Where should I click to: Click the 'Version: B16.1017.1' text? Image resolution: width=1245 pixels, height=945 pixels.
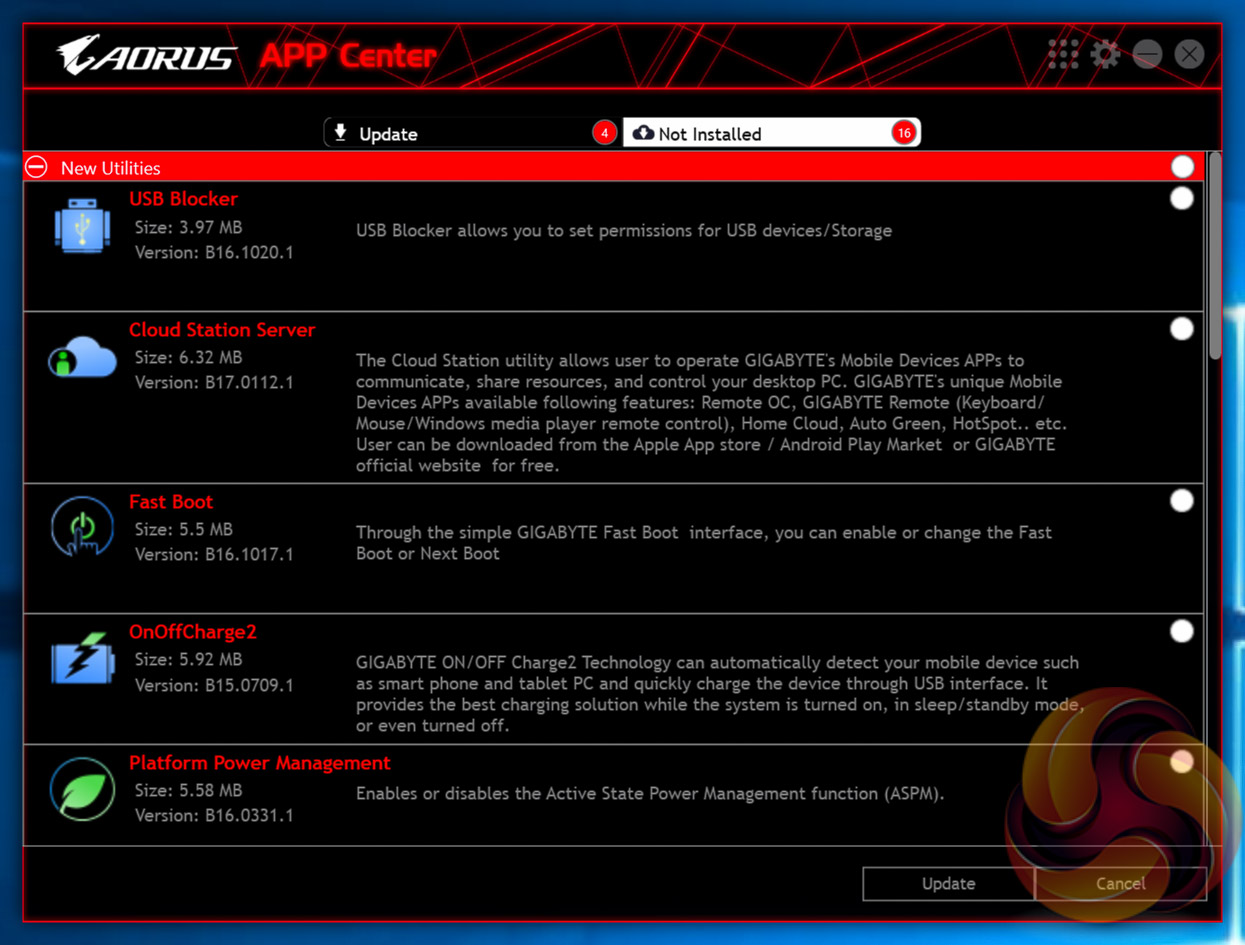point(214,555)
